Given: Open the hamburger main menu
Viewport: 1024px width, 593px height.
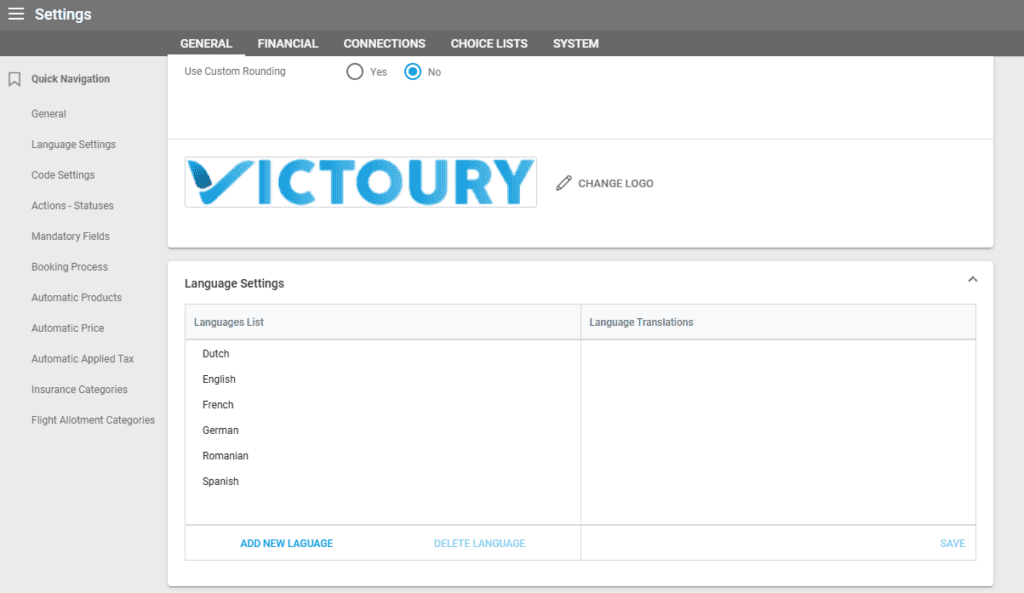Looking at the screenshot, I should point(16,14).
